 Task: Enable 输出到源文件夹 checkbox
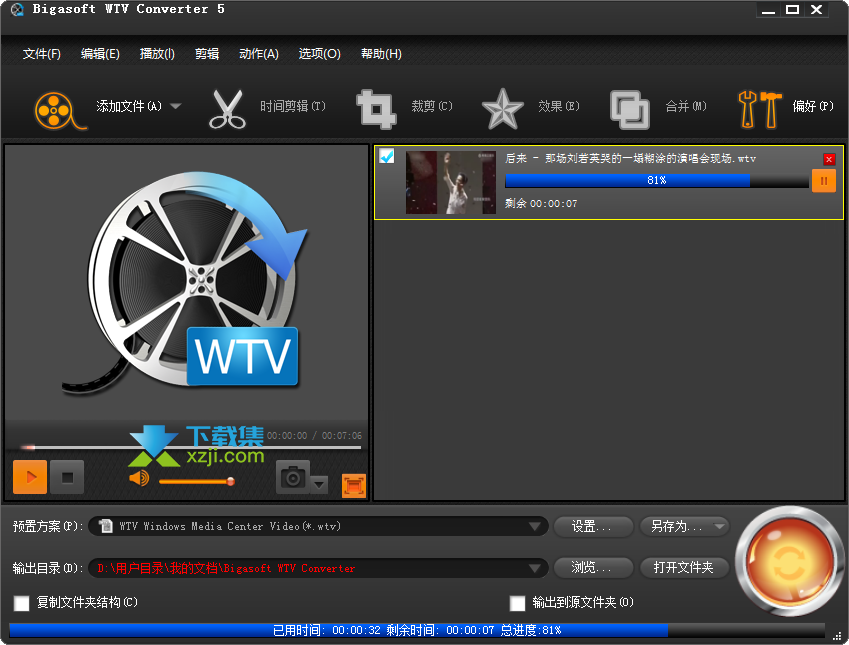[x=518, y=603]
